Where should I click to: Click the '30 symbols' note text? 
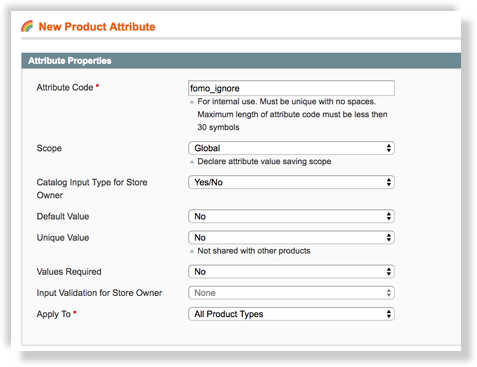pyautogui.click(x=218, y=127)
